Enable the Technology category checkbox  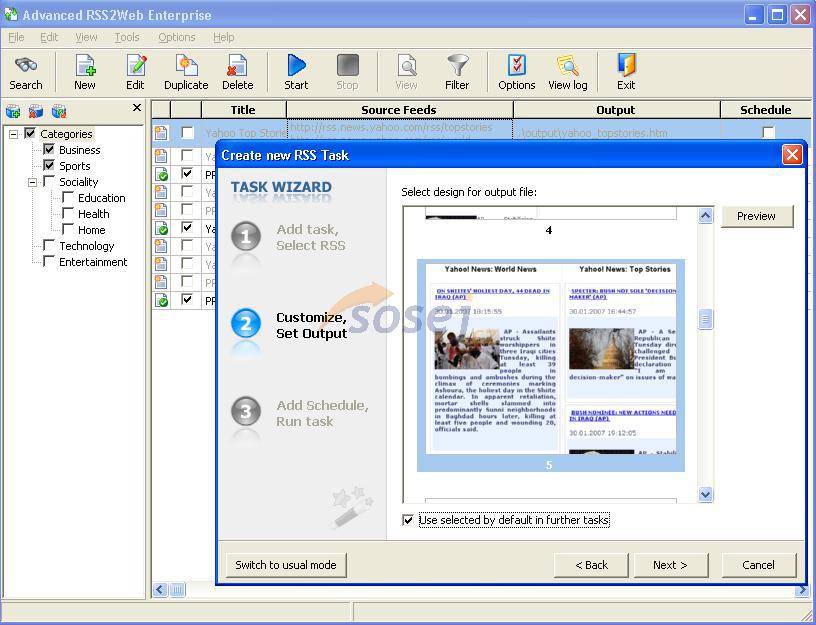[49, 246]
